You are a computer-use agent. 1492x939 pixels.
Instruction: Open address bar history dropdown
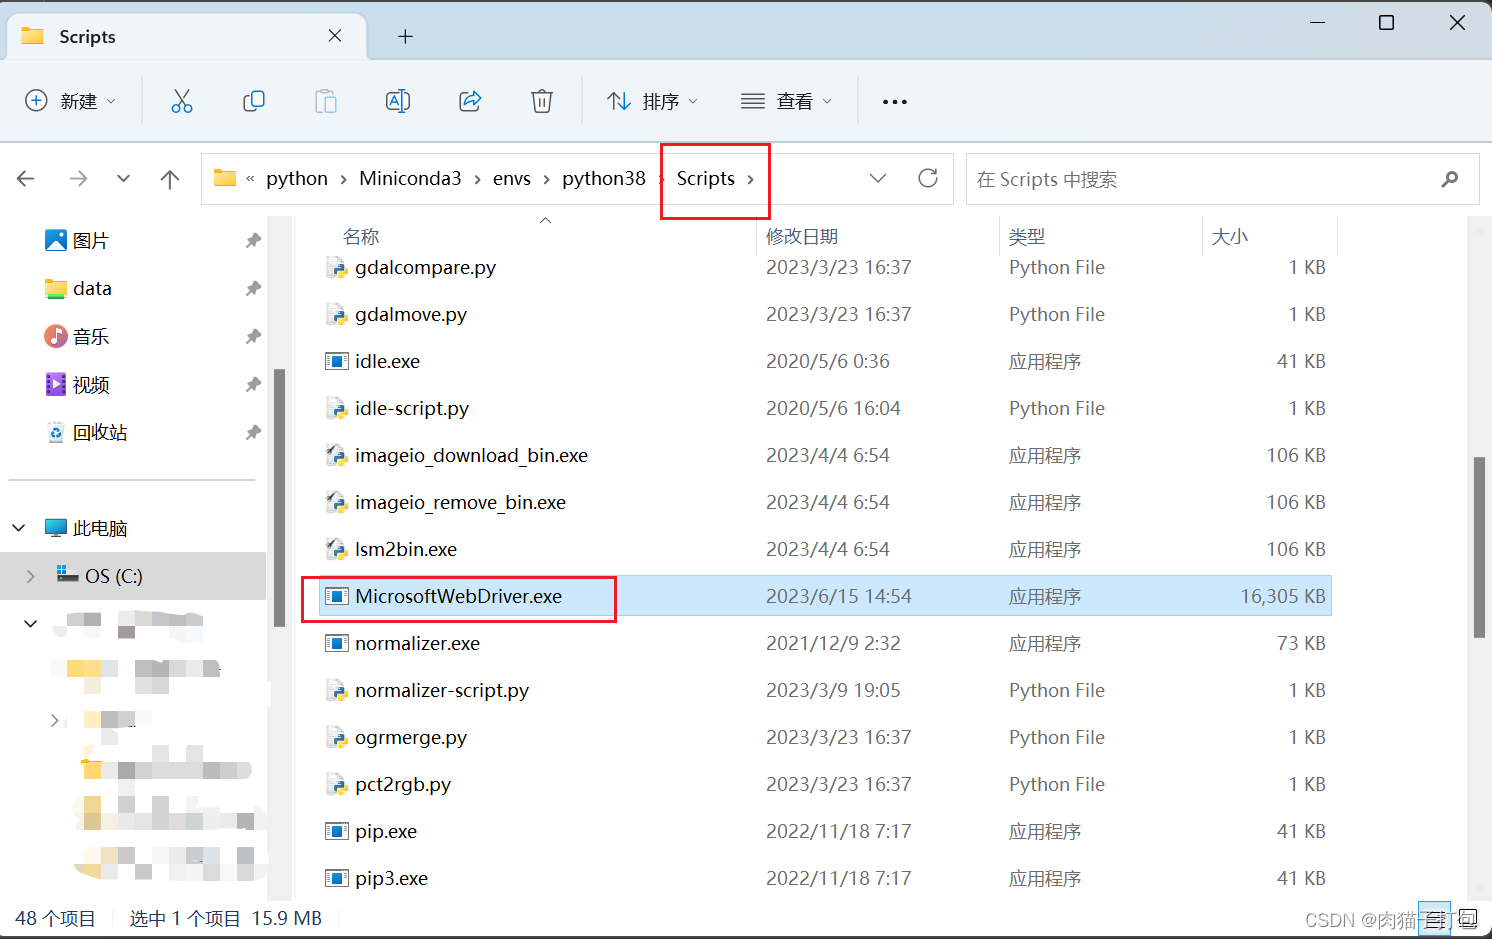pyautogui.click(x=878, y=178)
